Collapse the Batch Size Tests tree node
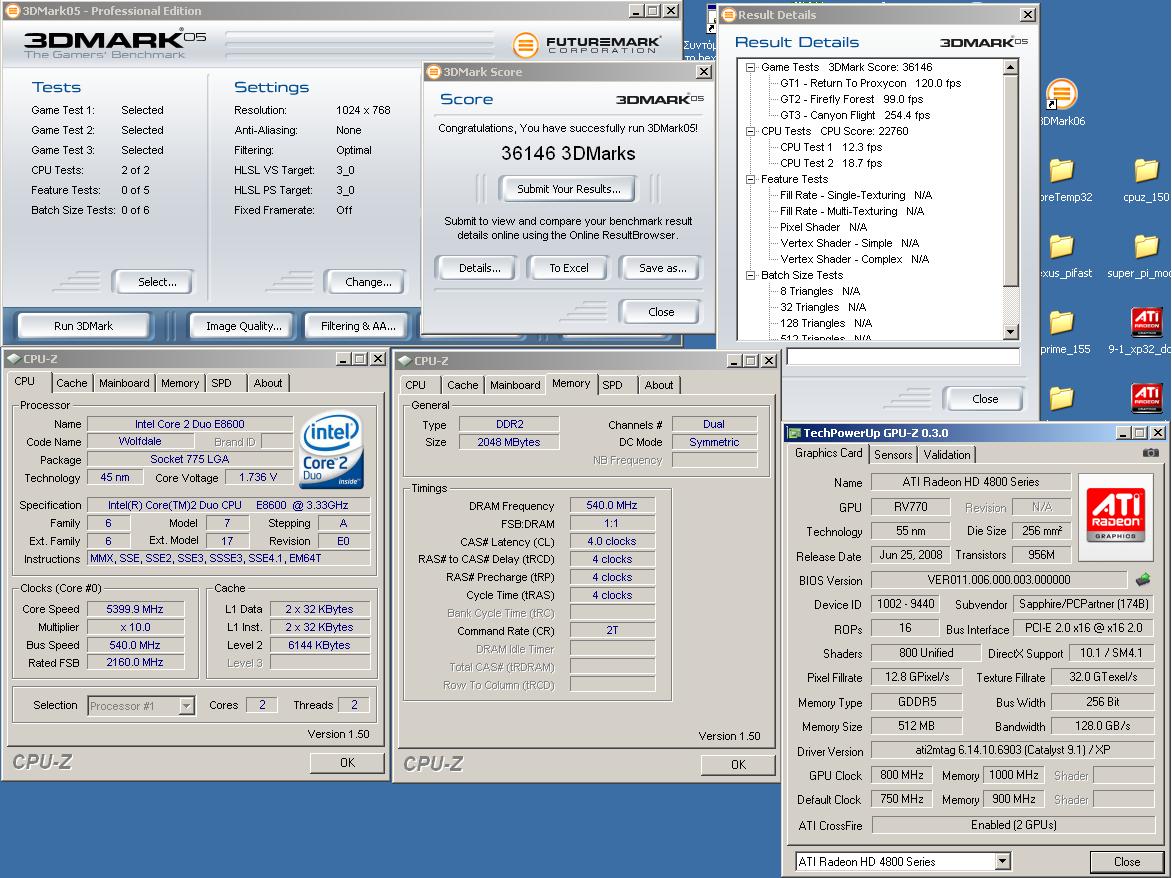Screen dimensions: 1172x878 click(x=750, y=275)
